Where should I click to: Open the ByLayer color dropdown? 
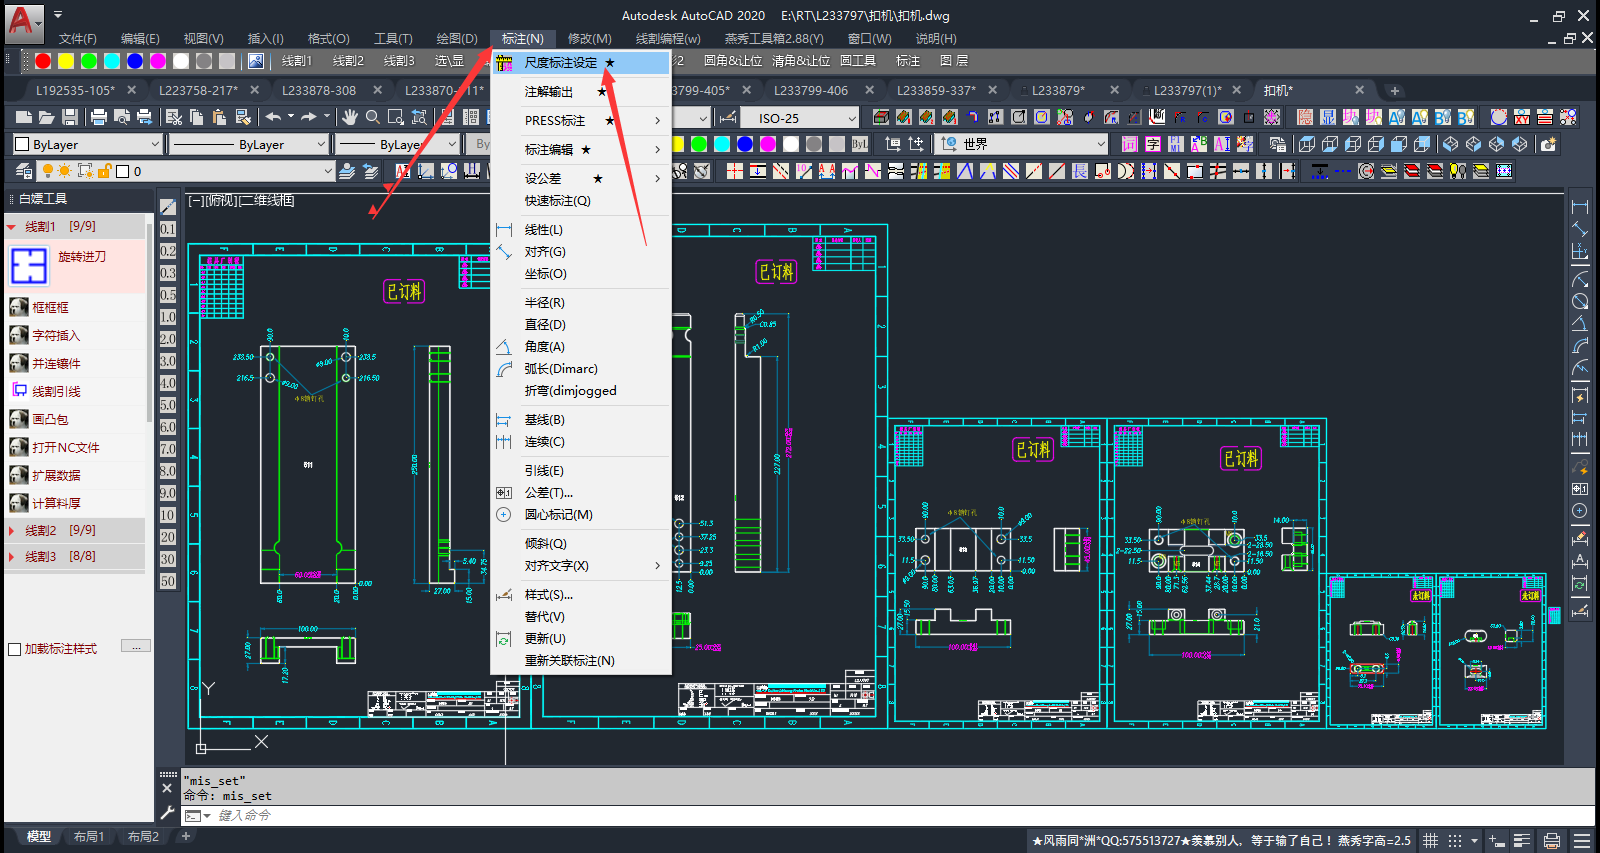tap(153, 144)
